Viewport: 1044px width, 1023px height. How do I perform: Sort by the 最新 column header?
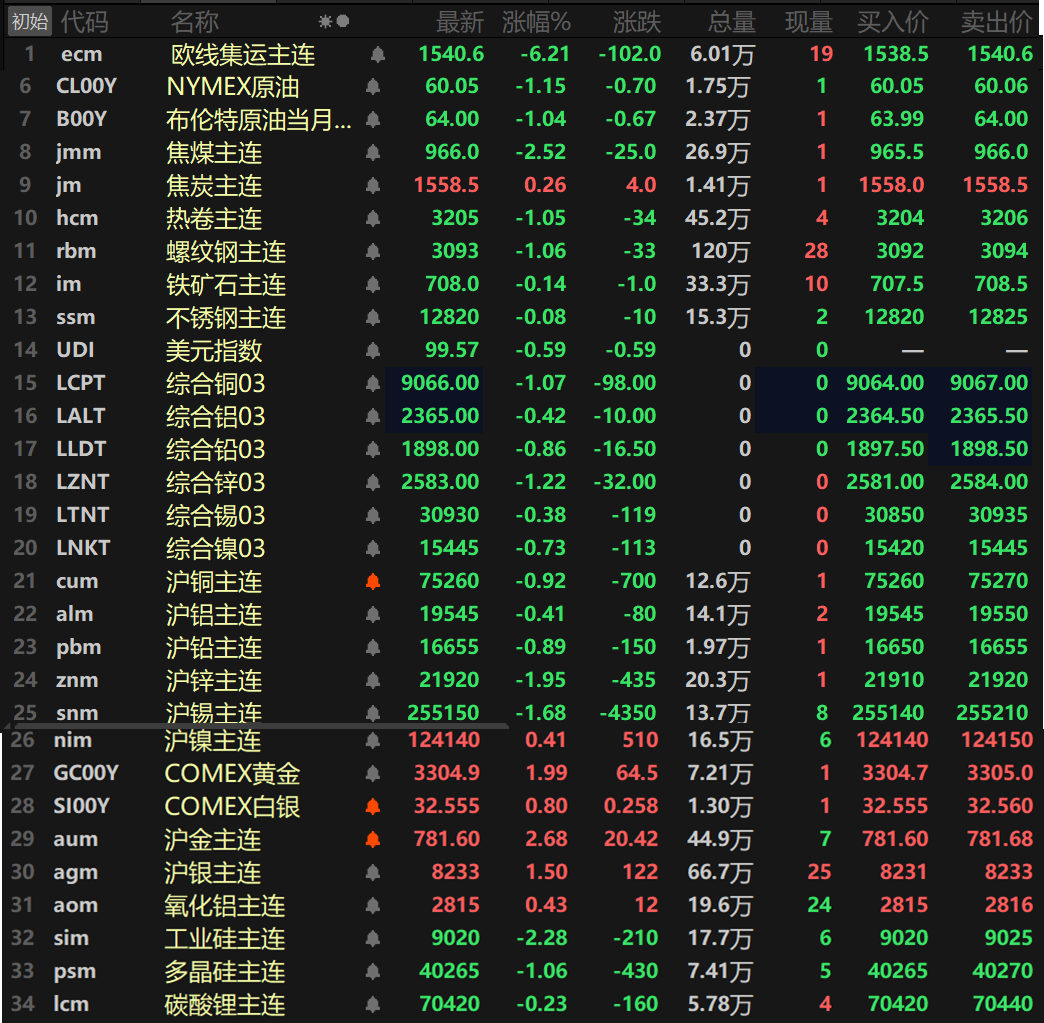click(459, 22)
